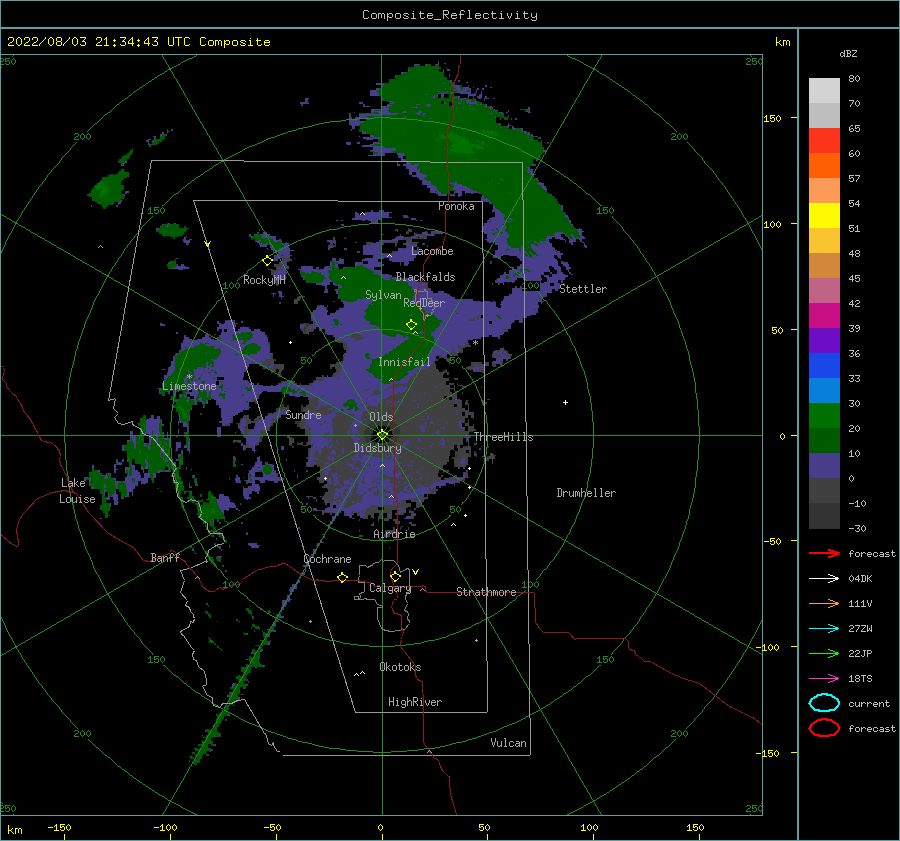The image size is (900, 841).
Task: Click the Innisfail city label
Action: [404, 362]
